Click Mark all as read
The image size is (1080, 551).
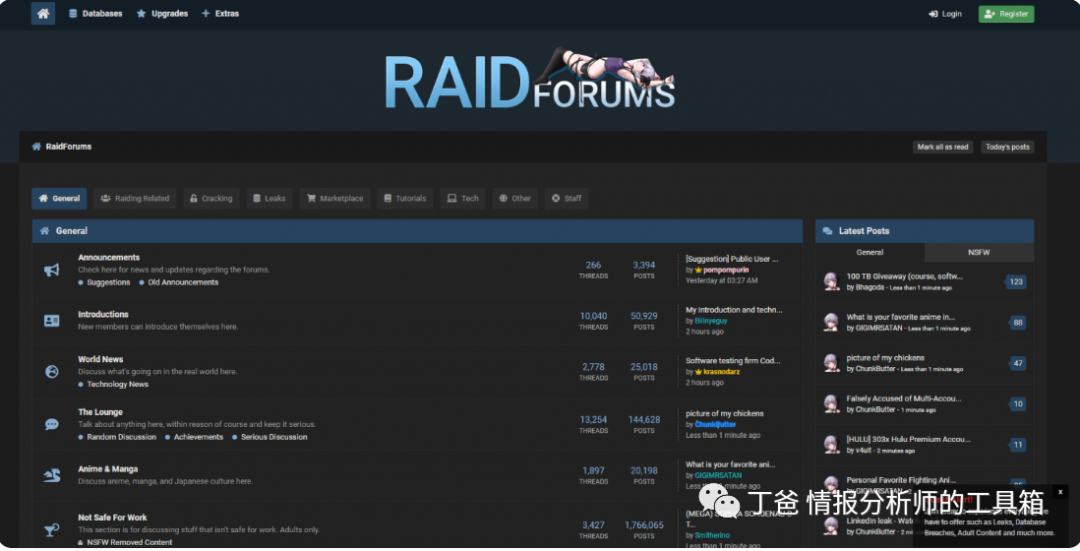(x=942, y=147)
